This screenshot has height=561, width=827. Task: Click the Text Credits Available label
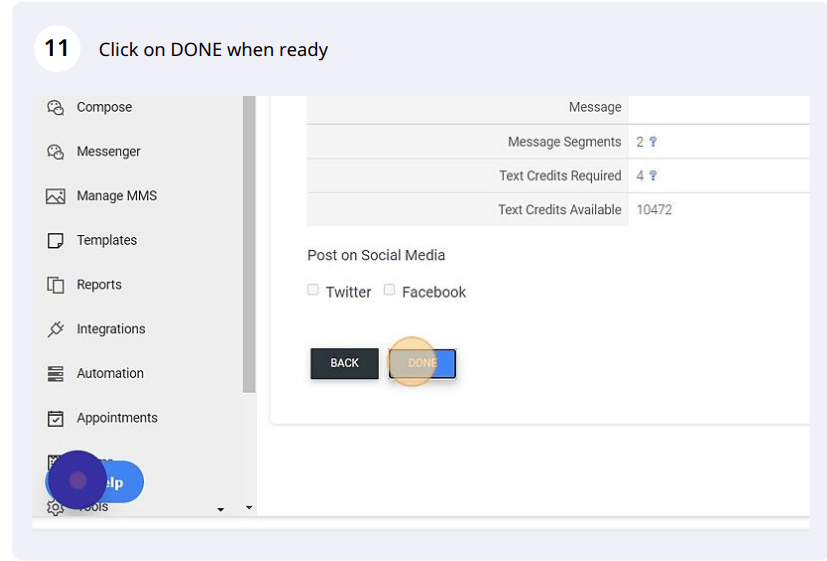pos(560,209)
